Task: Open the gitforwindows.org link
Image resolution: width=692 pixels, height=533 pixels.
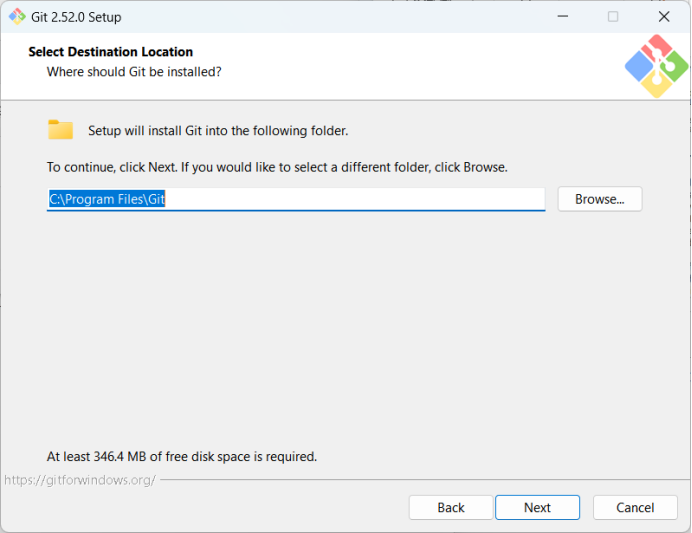Action: pyautogui.click(x=80, y=480)
